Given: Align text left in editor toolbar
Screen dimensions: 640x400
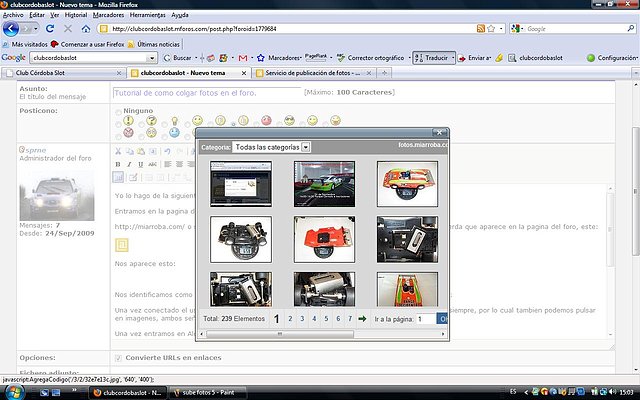Looking at the screenshot, I should coord(168,164).
